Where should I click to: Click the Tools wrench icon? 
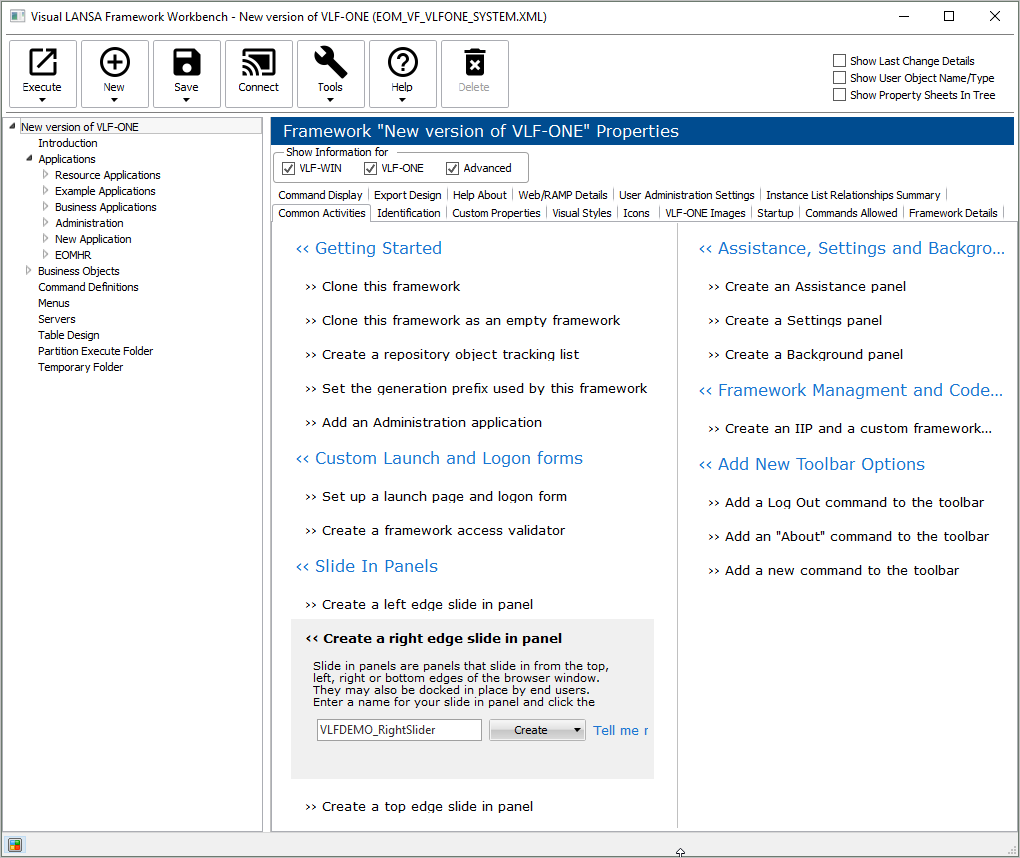[x=330, y=62]
